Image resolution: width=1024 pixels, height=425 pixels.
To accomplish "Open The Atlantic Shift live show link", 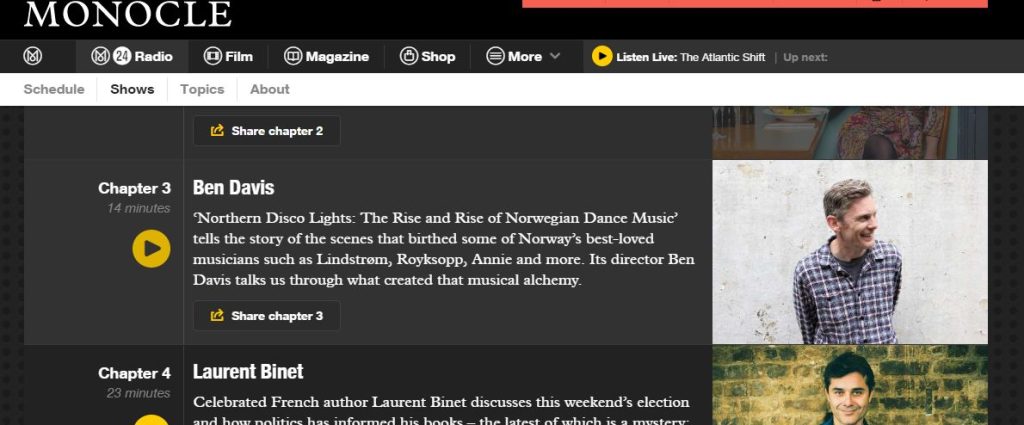I will coord(722,57).
